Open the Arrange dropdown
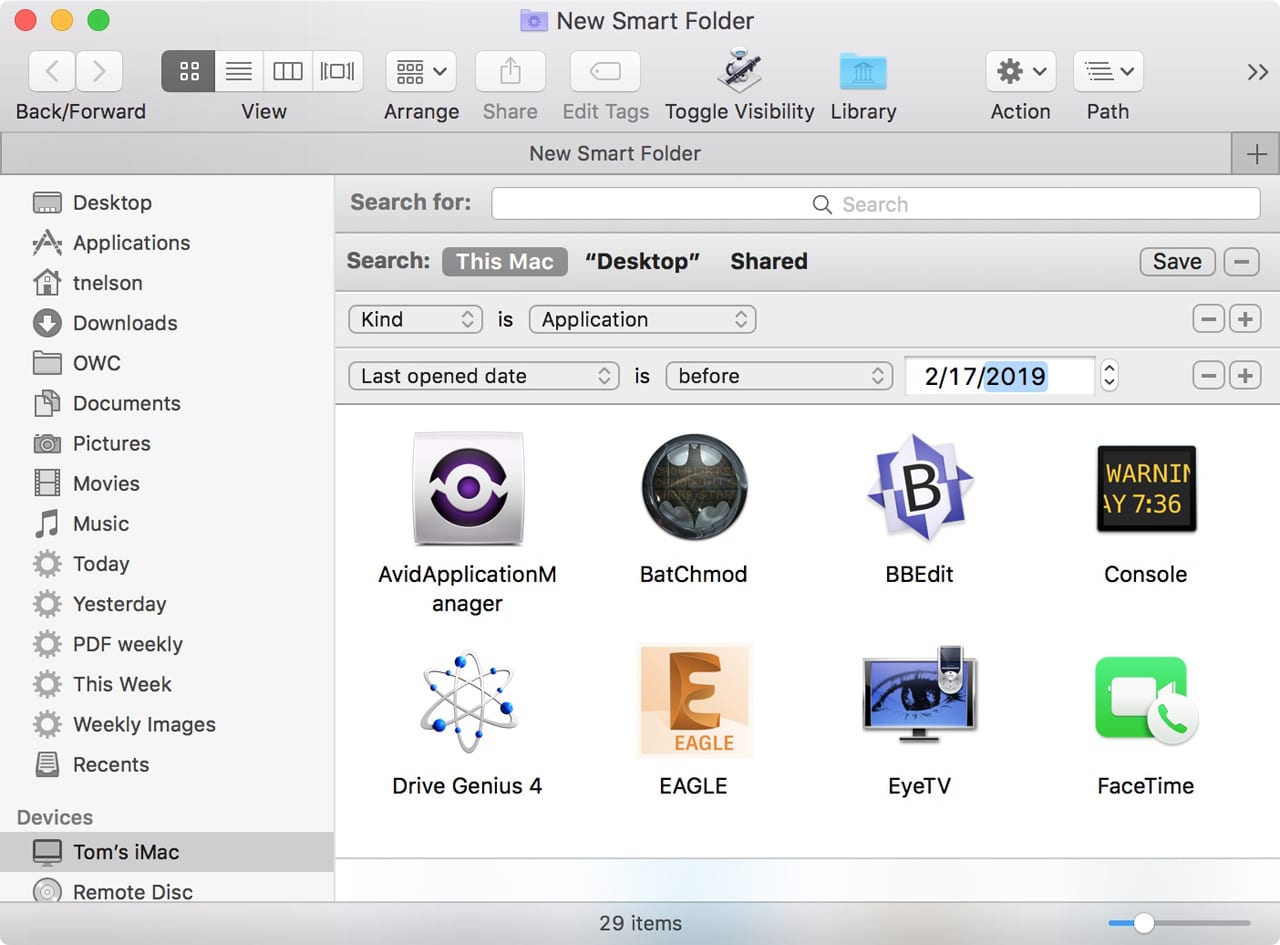This screenshot has width=1280, height=945. coord(421,72)
